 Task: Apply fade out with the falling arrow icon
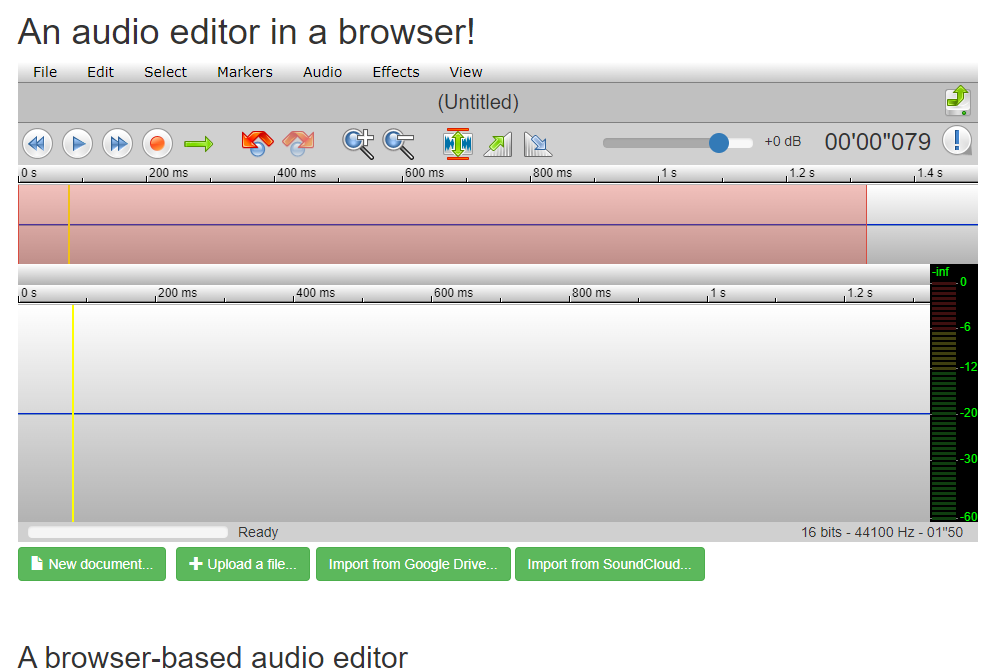tap(537, 144)
